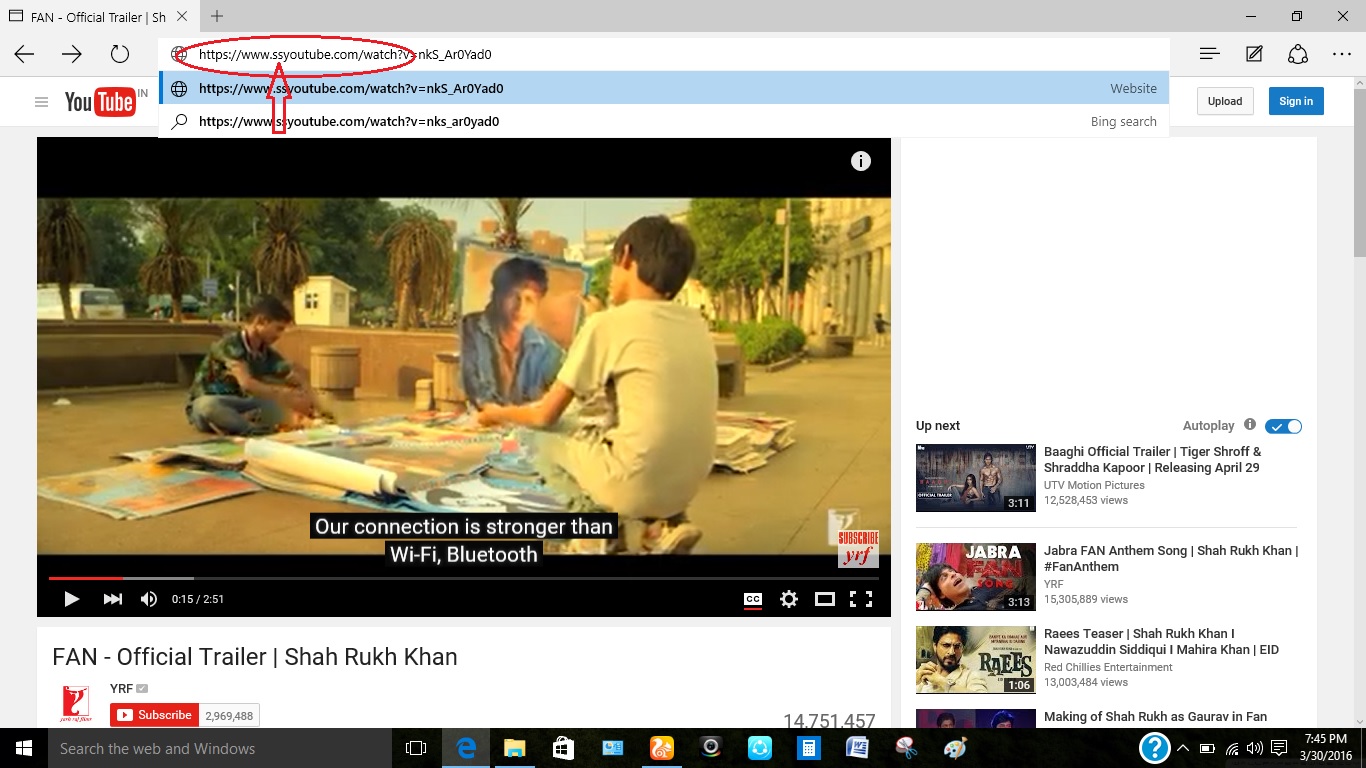This screenshot has width=1366, height=768.
Task: Open the Calculator taskbar icon
Action: pyautogui.click(x=808, y=748)
